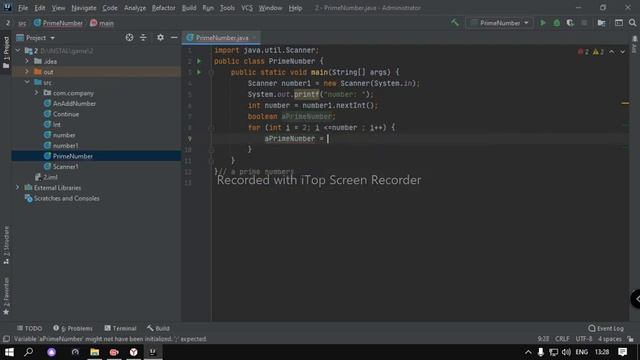Select the PrimeNumber.java editor tab
This screenshot has width=640, height=360.
(x=222, y=38)
